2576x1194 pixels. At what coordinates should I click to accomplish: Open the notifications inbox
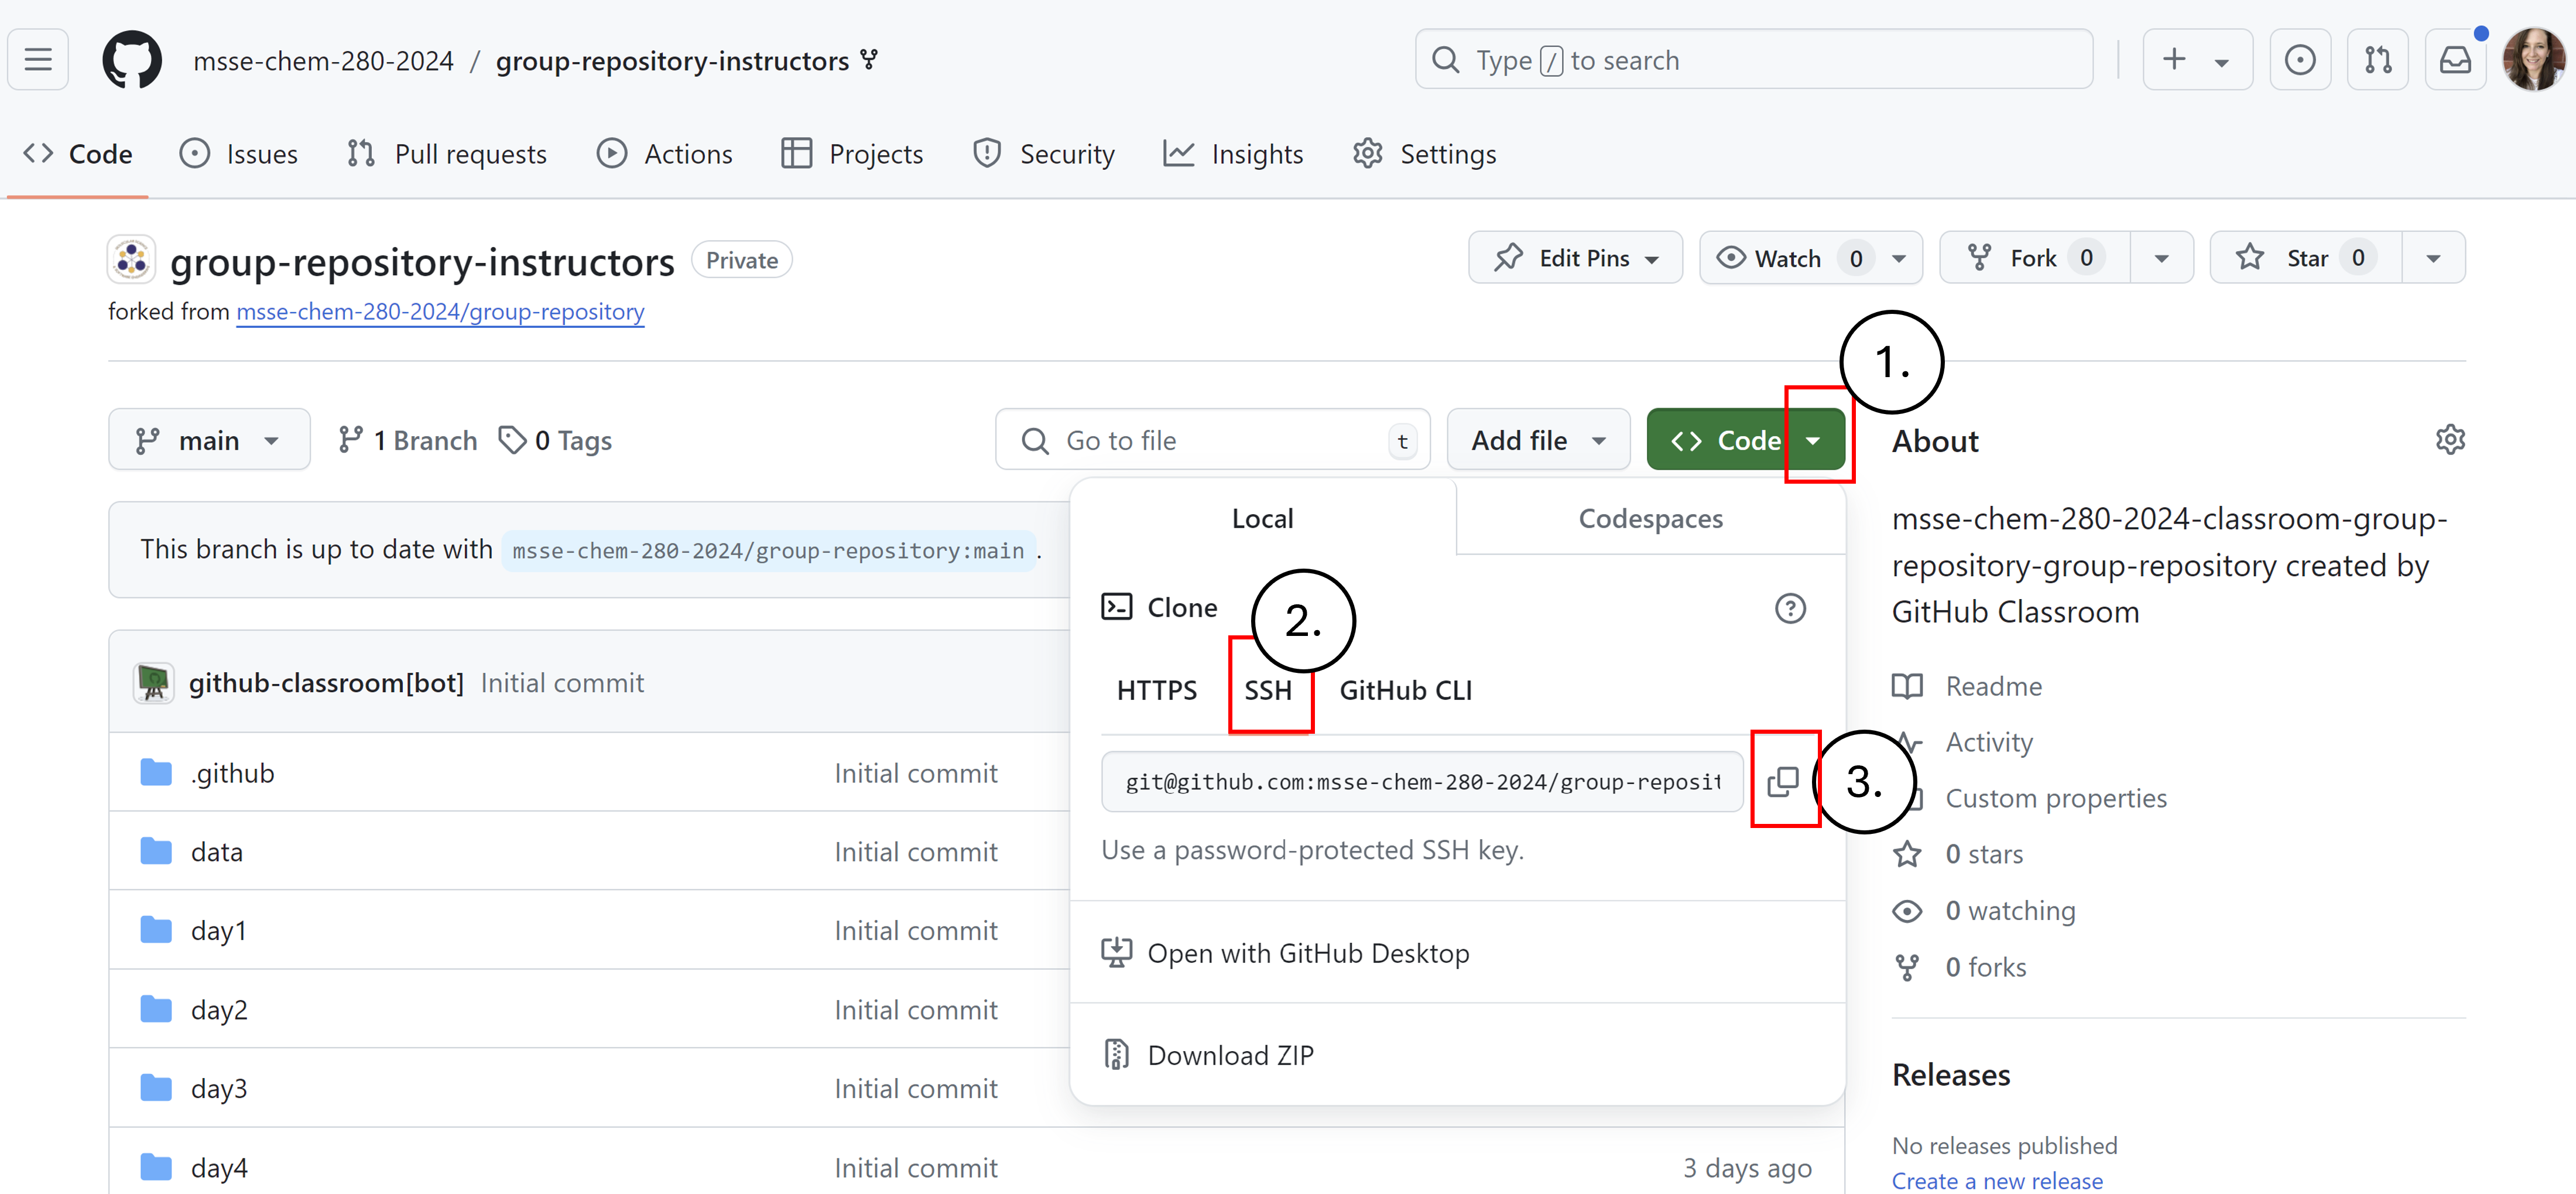[2455, 60]
